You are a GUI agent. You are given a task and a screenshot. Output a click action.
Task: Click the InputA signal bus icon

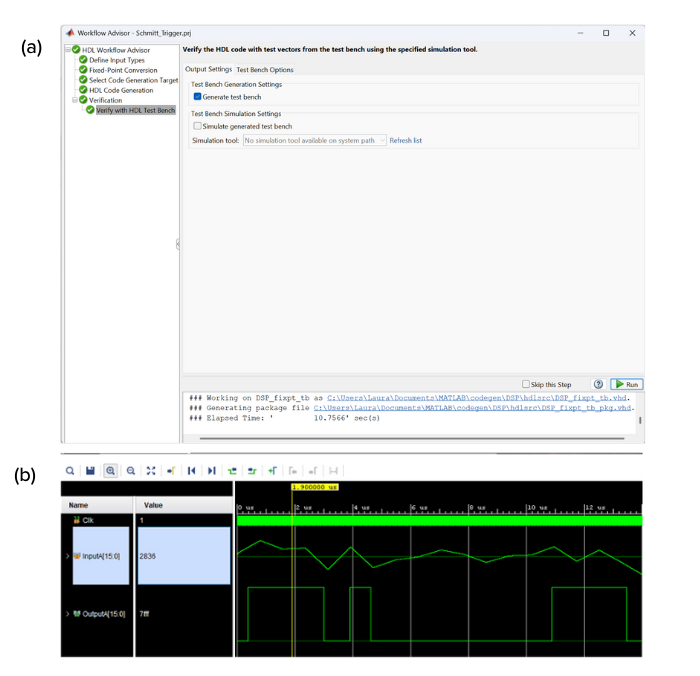(x=77, y=556)
